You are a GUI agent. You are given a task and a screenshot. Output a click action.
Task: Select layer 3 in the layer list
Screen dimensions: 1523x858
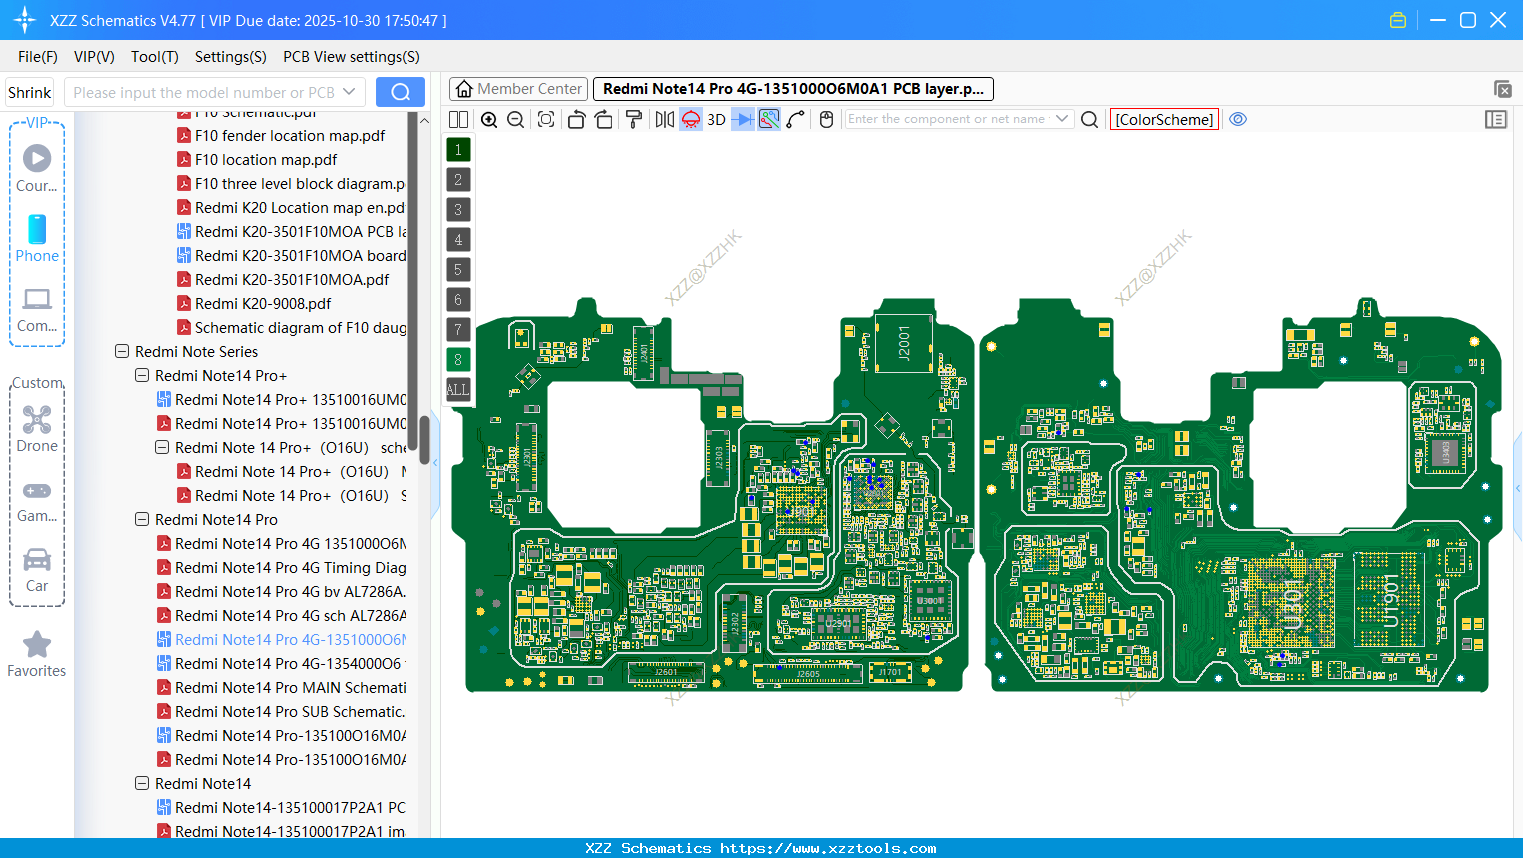coord(458,209)
